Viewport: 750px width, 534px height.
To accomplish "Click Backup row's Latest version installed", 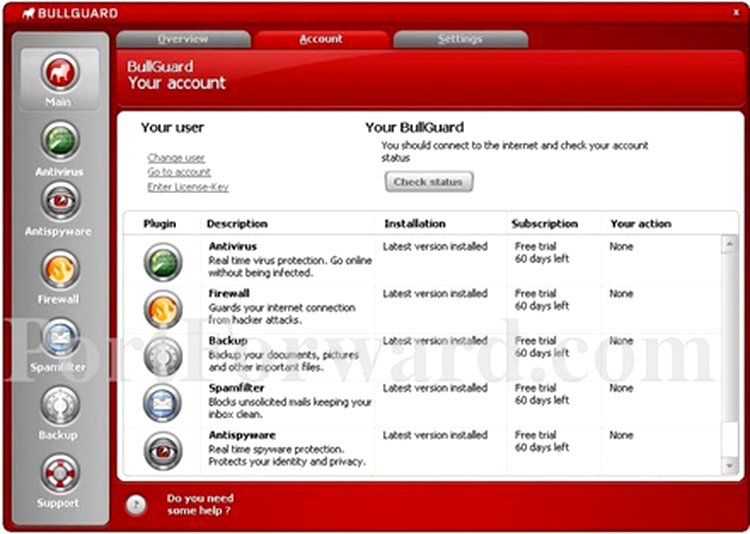I will pos(435,341).
